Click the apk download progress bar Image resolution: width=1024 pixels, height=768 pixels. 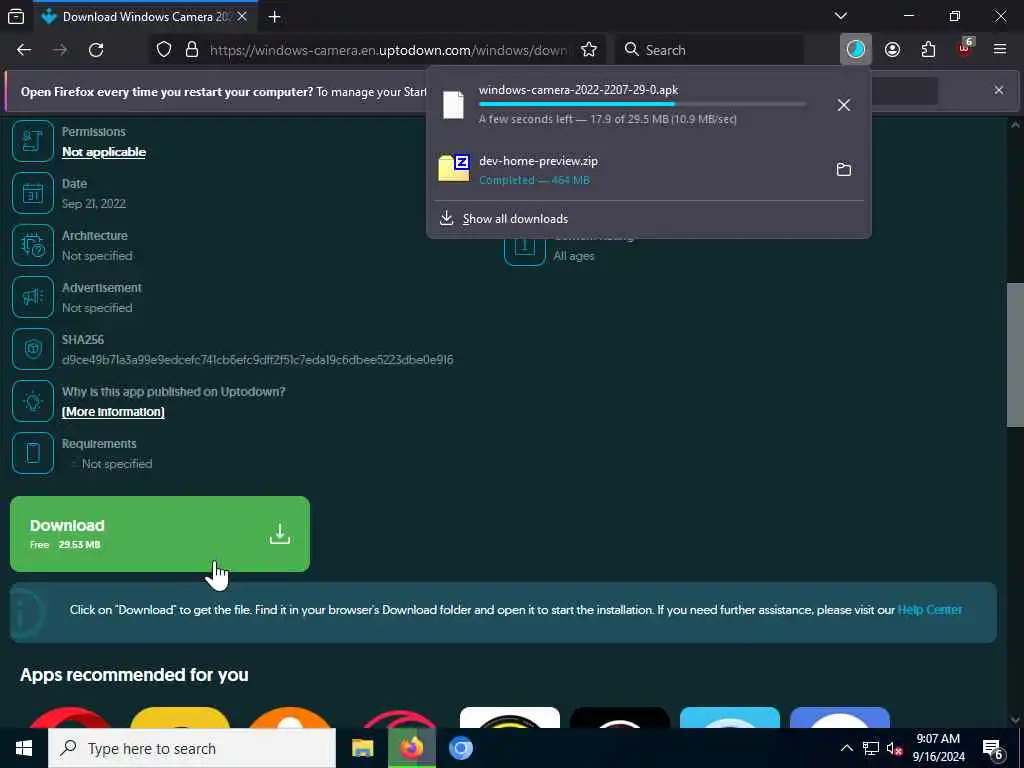(642, 104)
